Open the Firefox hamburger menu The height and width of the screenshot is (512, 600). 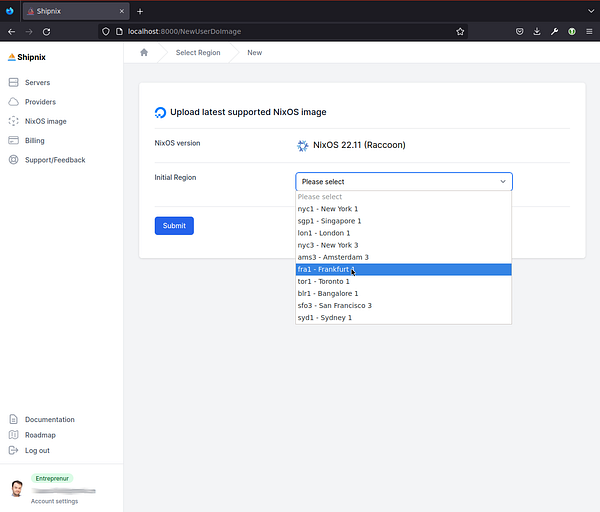(x=589, y=32)
